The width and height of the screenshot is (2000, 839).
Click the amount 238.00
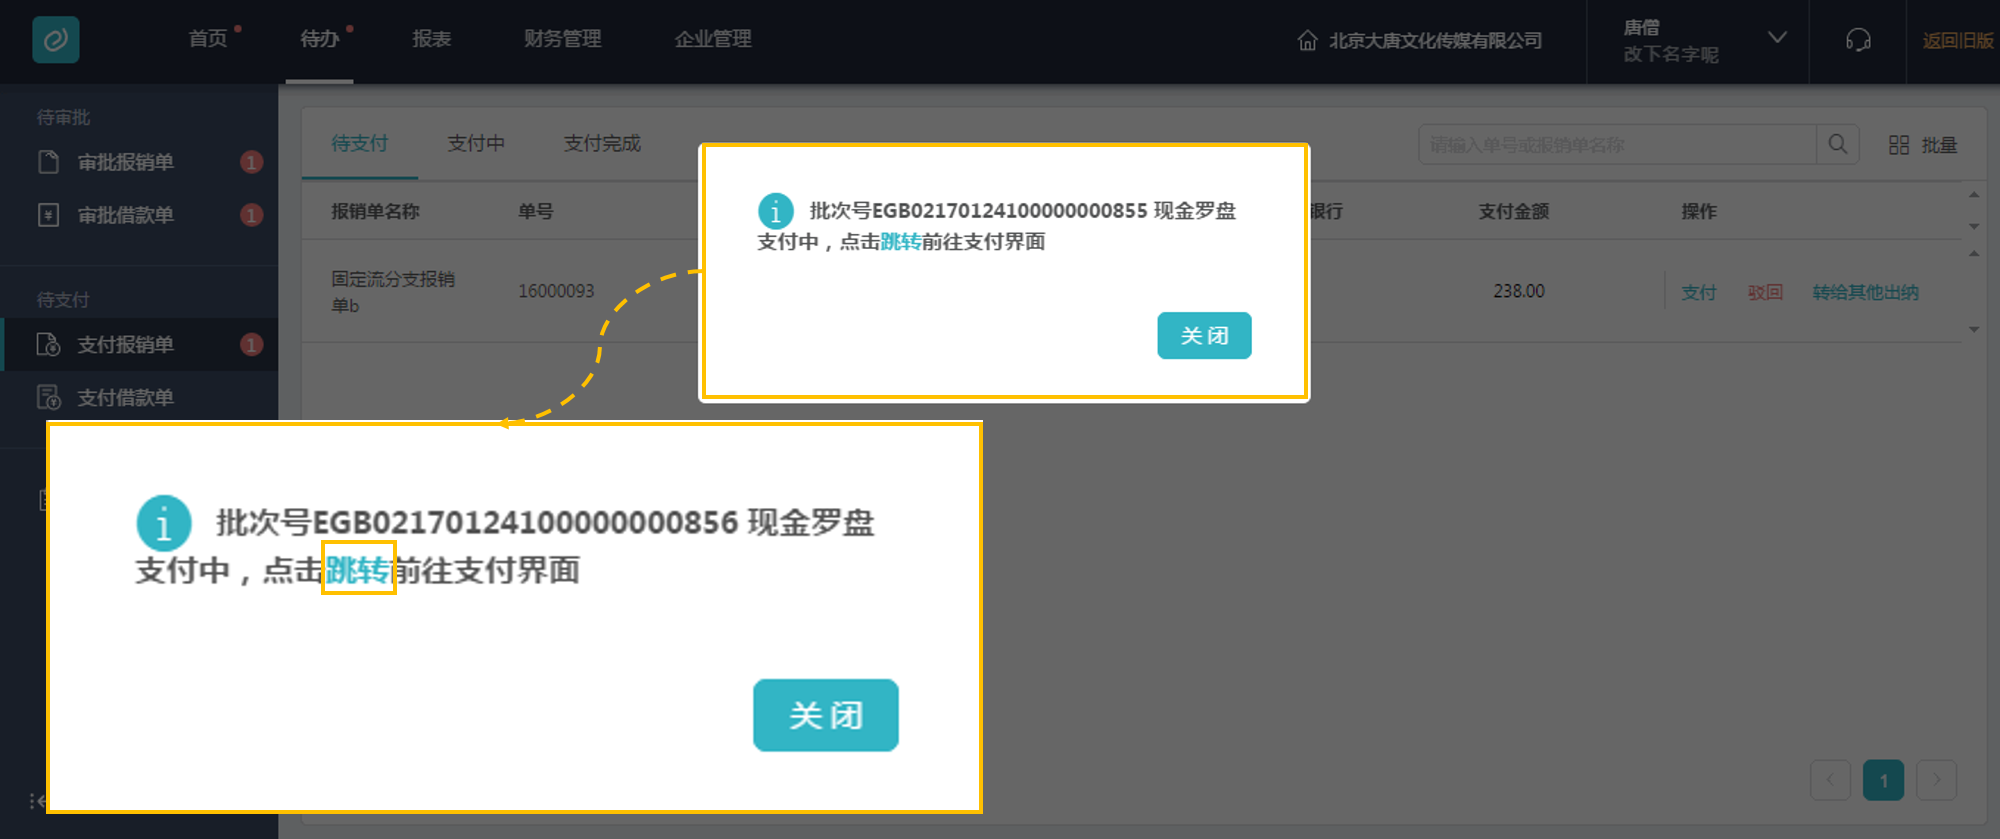[1519, 291]
